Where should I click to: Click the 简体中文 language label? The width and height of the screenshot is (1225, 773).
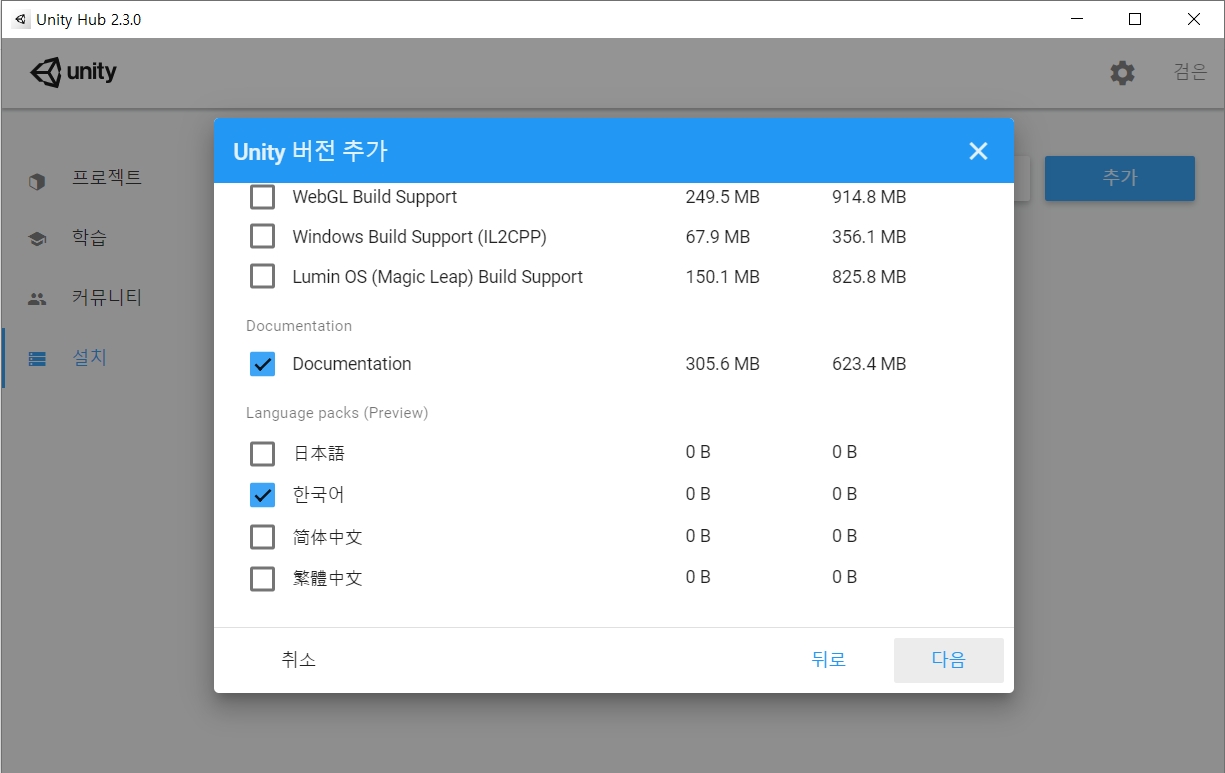[327, 537]
